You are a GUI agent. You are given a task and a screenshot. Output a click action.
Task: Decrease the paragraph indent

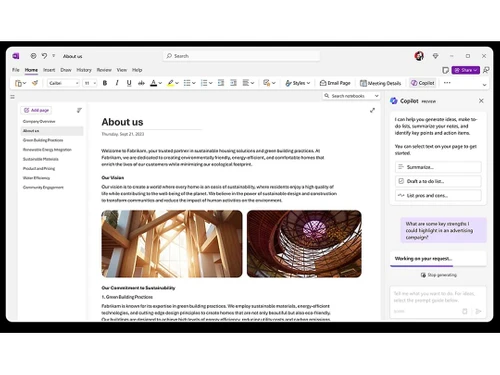coord(221,83)
